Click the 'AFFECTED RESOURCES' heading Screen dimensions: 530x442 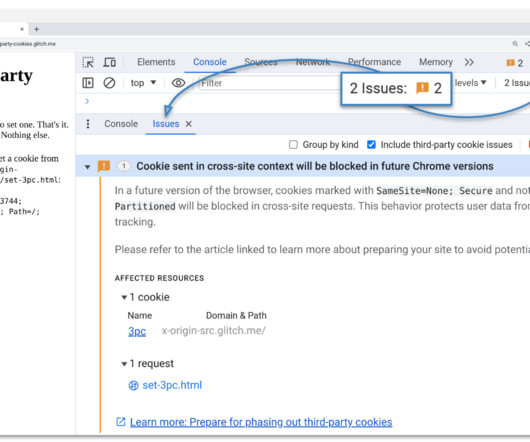tap(159, 278)
